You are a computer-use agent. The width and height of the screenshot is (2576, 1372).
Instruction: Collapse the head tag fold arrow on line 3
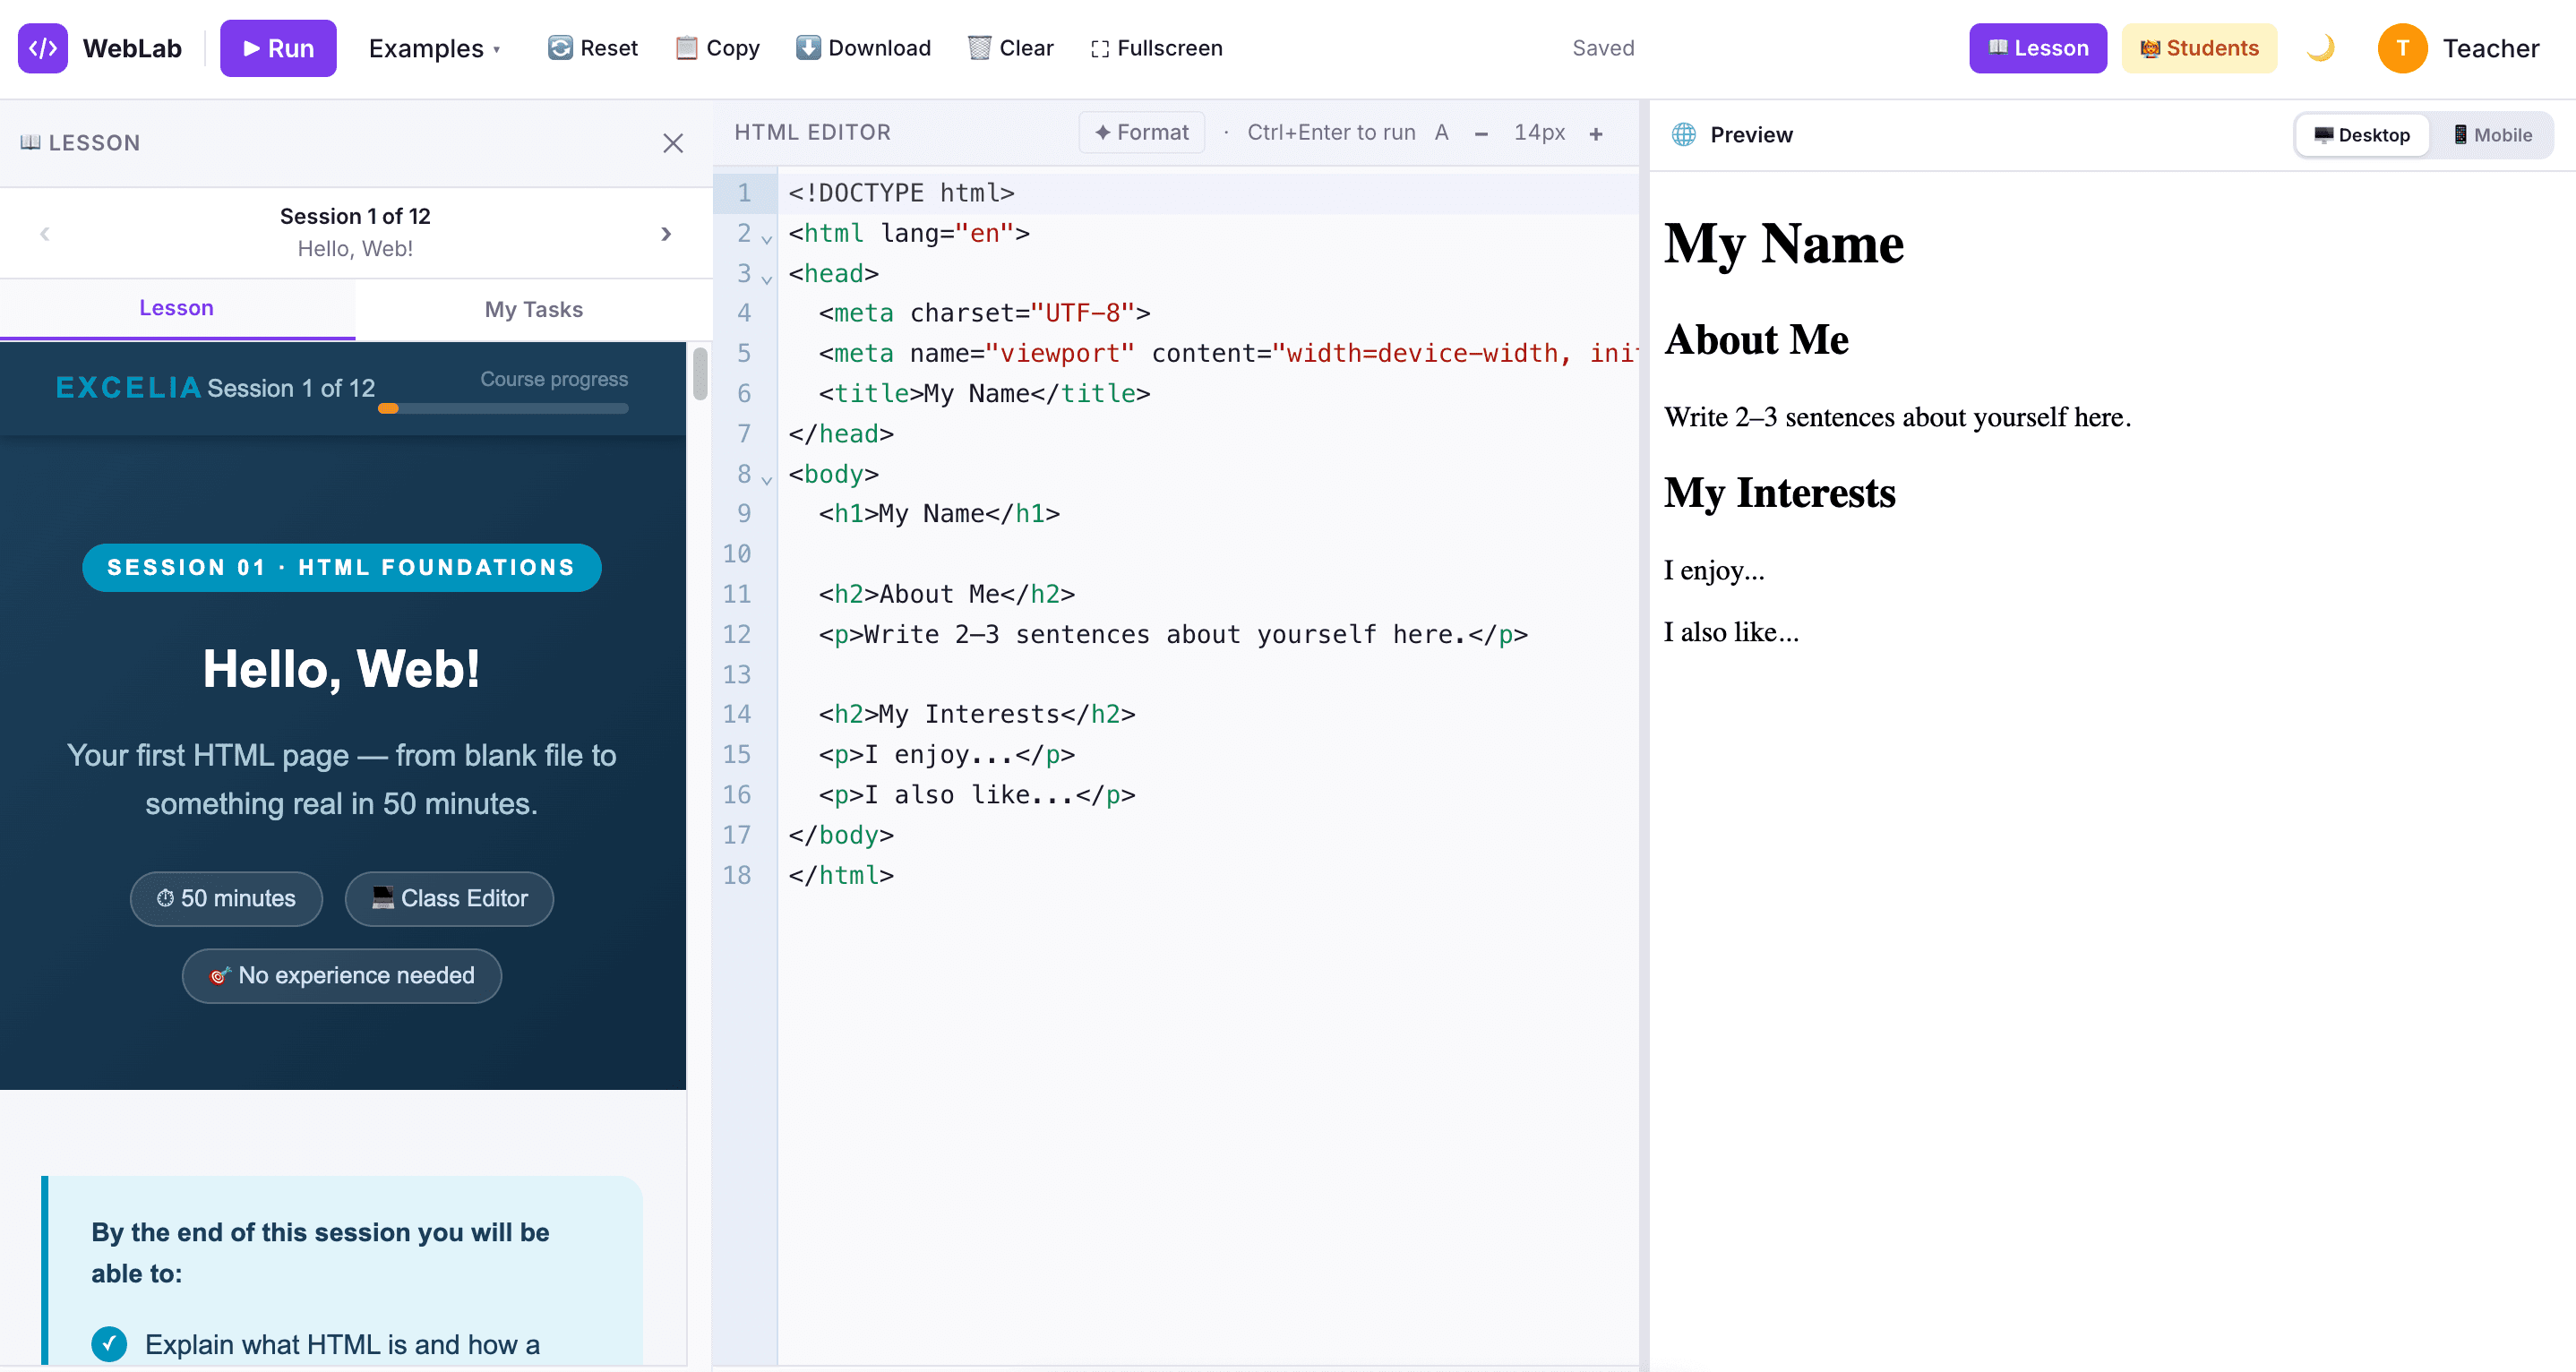point(767,279)
